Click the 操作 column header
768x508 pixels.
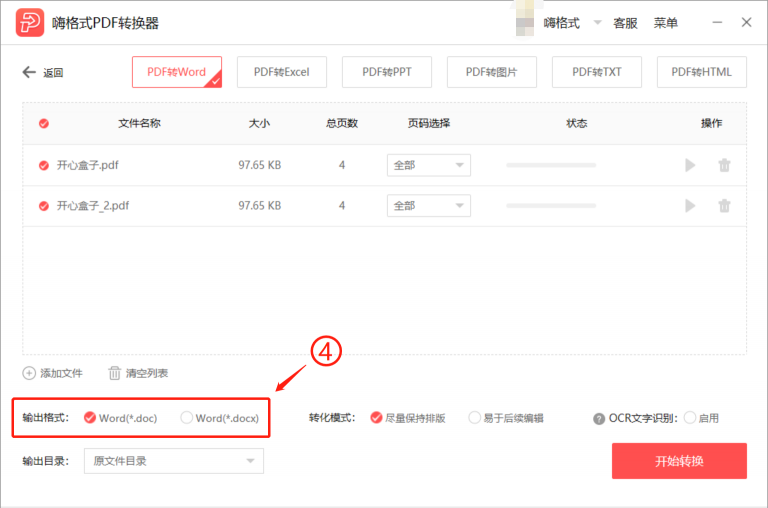(x=711, y=123)
